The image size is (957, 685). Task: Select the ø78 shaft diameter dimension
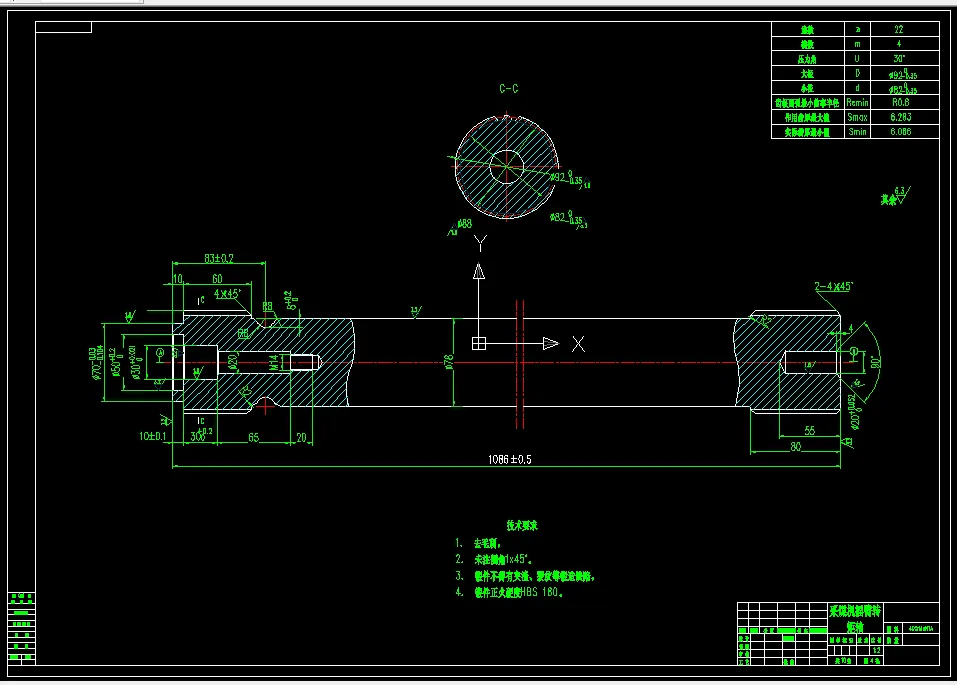pos(449,361)
